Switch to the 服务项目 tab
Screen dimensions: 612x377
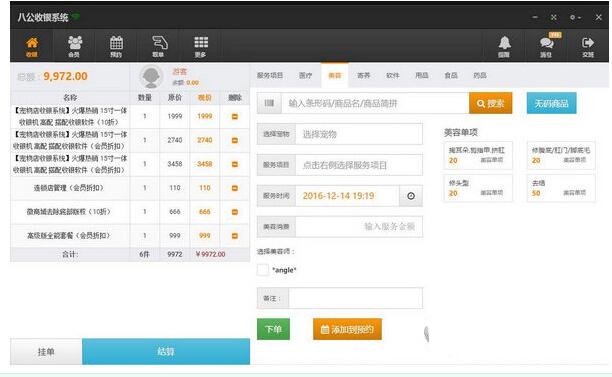270,75
